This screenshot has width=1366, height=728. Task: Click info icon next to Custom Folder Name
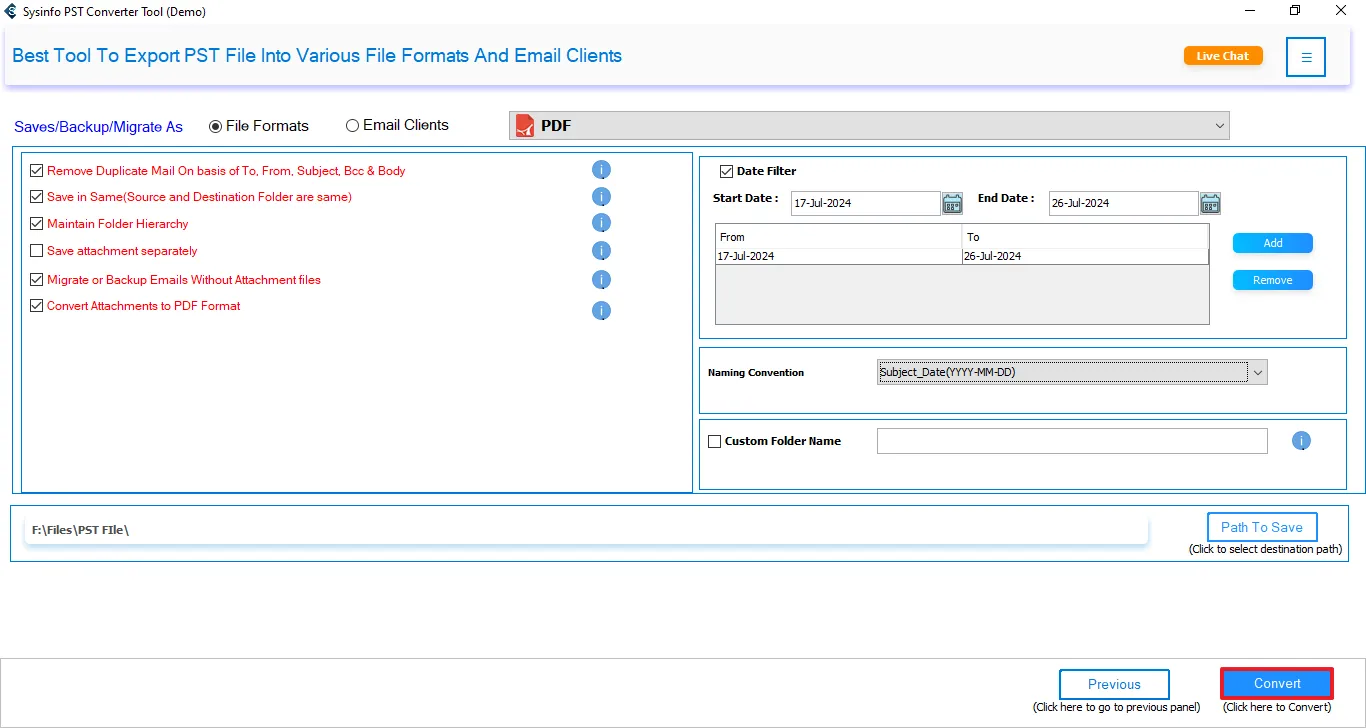pyautogui.click(x=1301, y=441)
